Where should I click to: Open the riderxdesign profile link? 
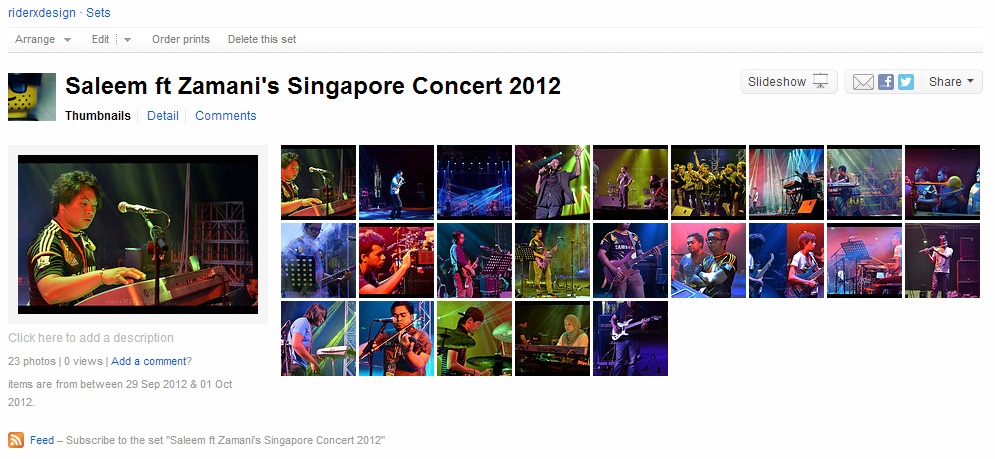42,13
